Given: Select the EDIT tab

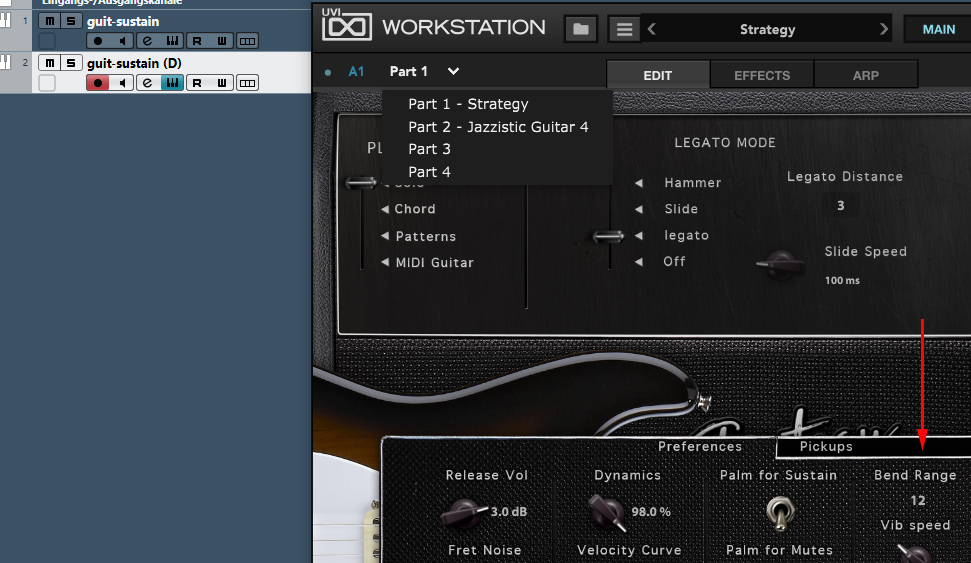Looking at the screenshot, I should [x=658, y=75].
